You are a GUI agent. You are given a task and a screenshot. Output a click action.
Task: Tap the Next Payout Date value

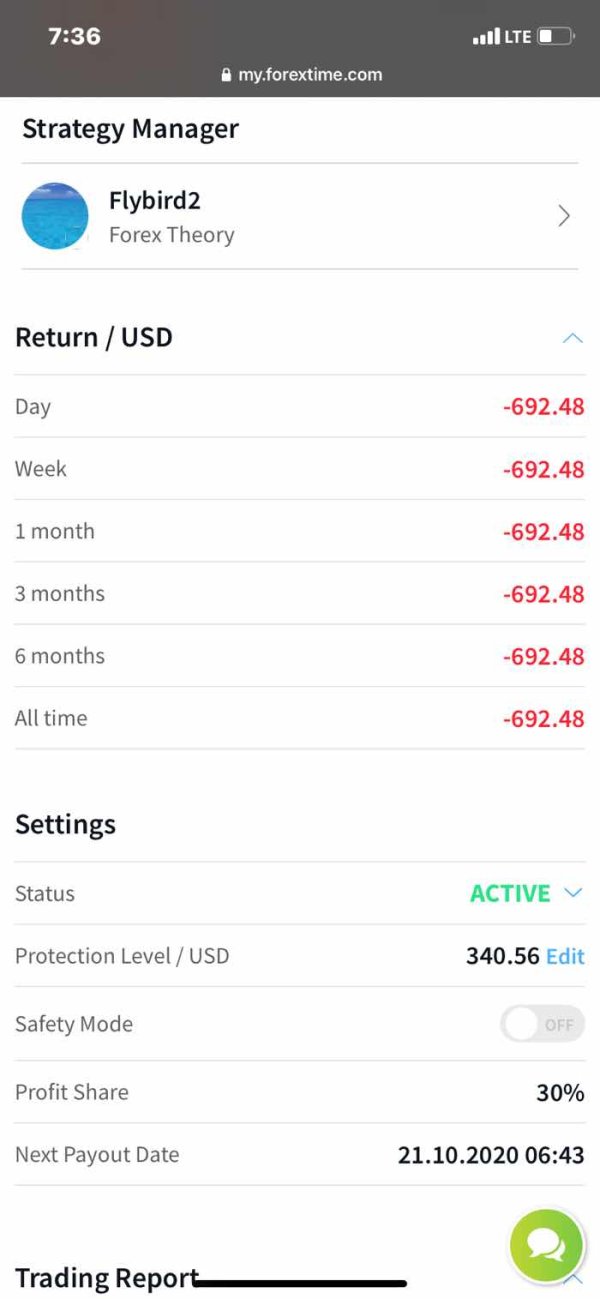pyautogui.click(x=491, y=1155)
